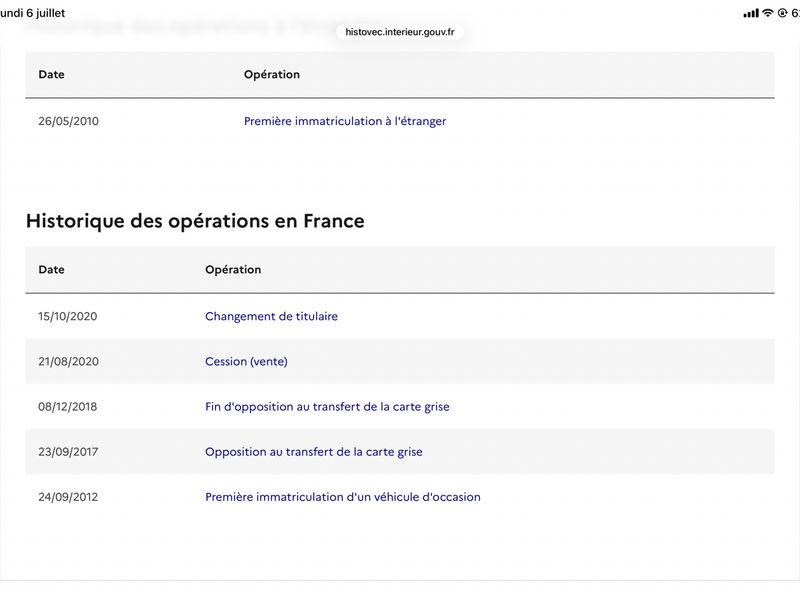The width and height of the screenshot is (800, 600).
Task: Click Opération header in foreign operations table
Action: 272,74
